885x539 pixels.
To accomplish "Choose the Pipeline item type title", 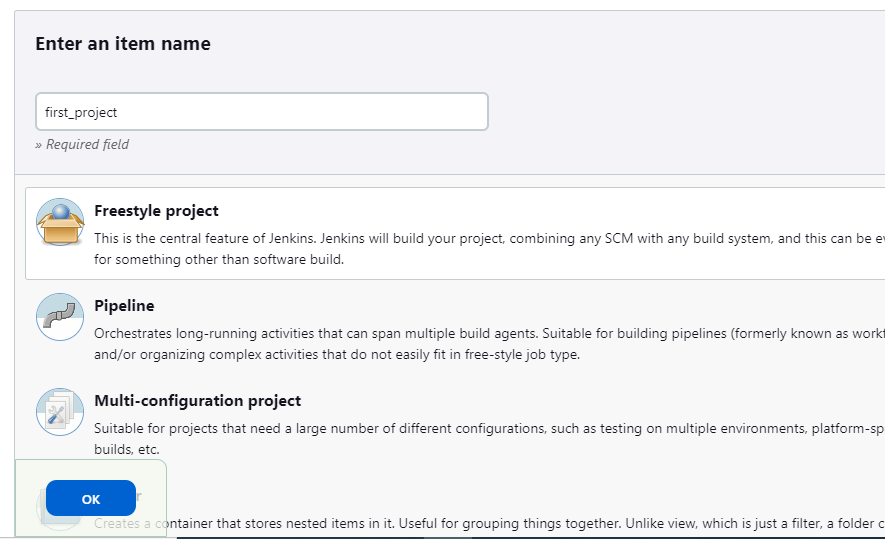I will (x=124, y=306).
